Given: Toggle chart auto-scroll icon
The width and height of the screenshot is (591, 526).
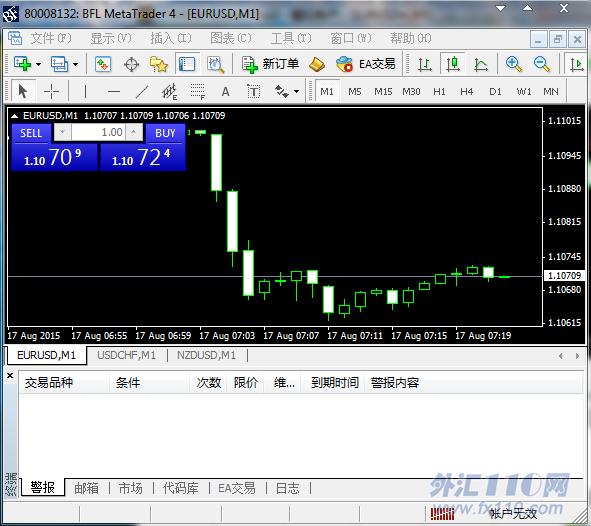Looking at the screenshot, I should tap(576, 64).
